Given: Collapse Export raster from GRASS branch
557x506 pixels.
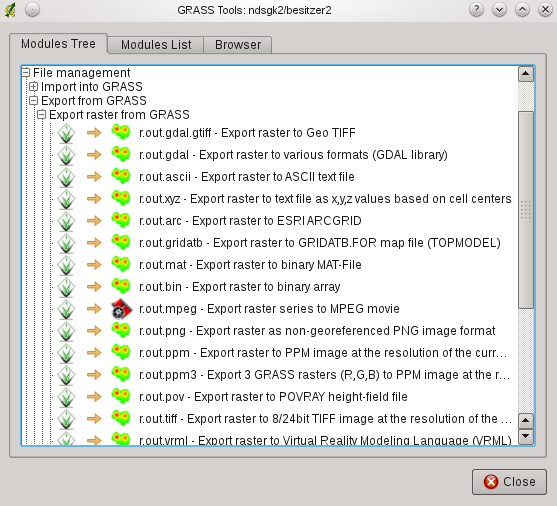Looking at the screenshot, I should click(42, 115).
